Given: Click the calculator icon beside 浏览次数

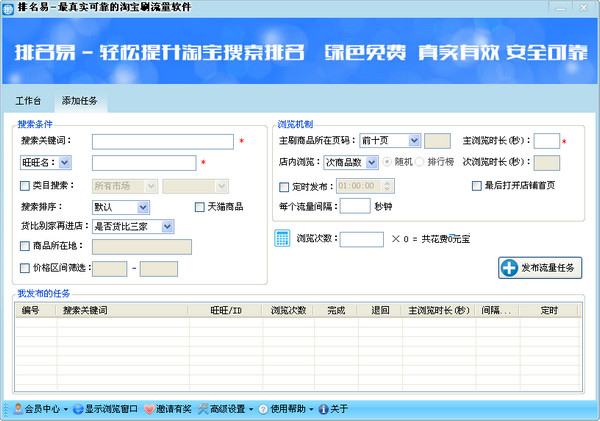Looking at the screenshot, I should click(x=283, y=239).
